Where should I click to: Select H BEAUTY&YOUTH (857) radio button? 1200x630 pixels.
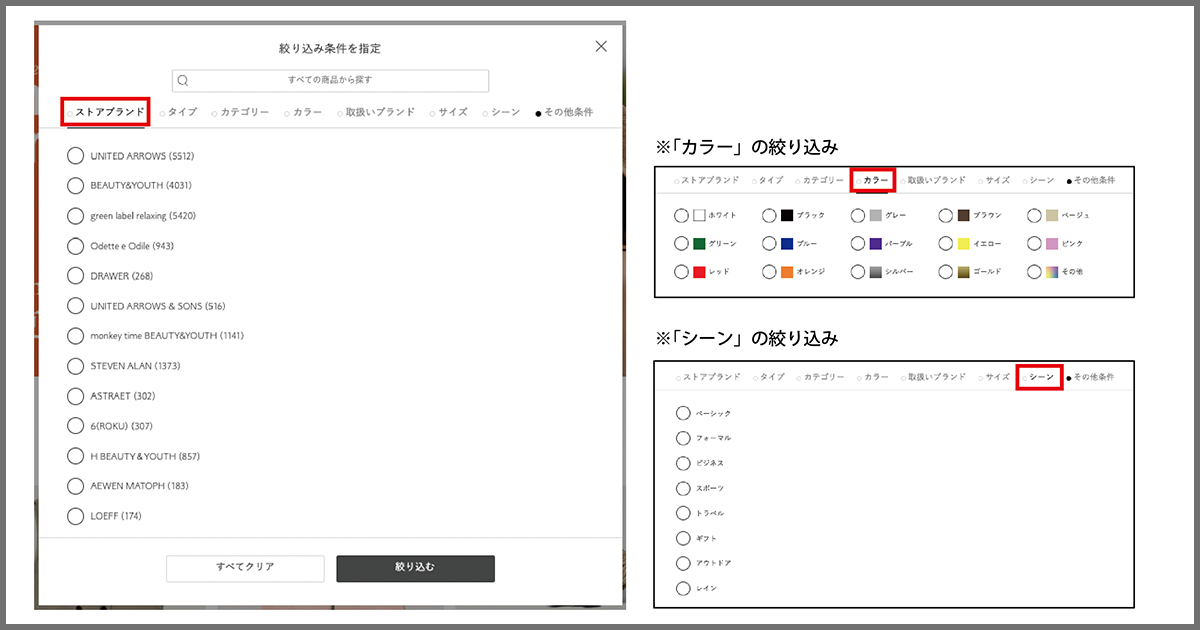click(x=75, y=456)
